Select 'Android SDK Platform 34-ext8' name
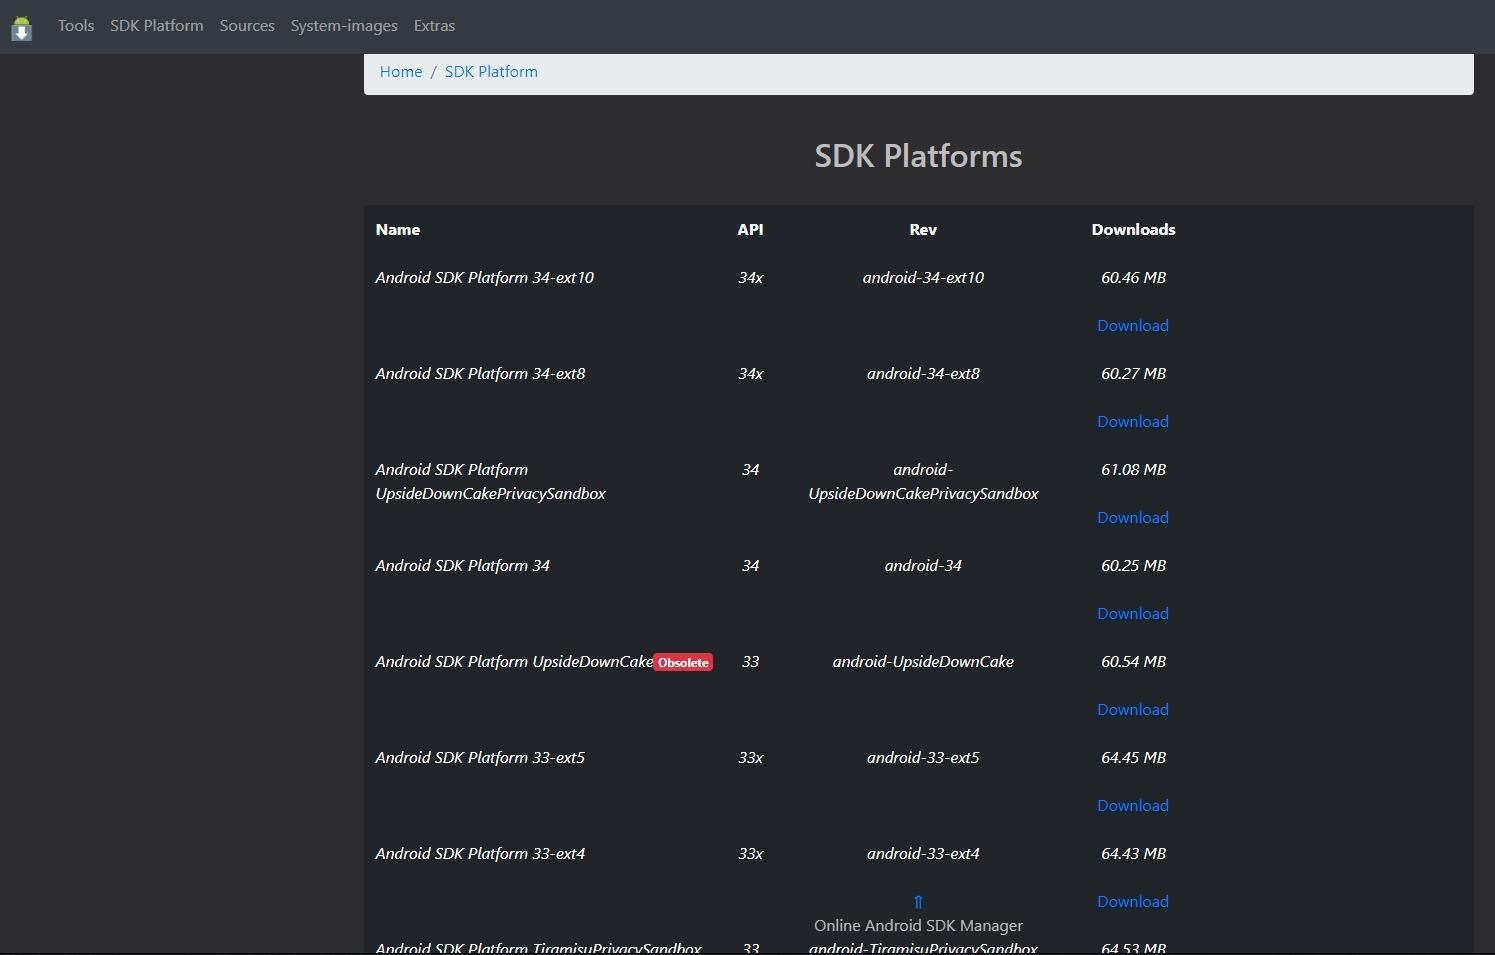This screenshot has height=955, width=1495. pyautogui.click(x=480, y=374)
